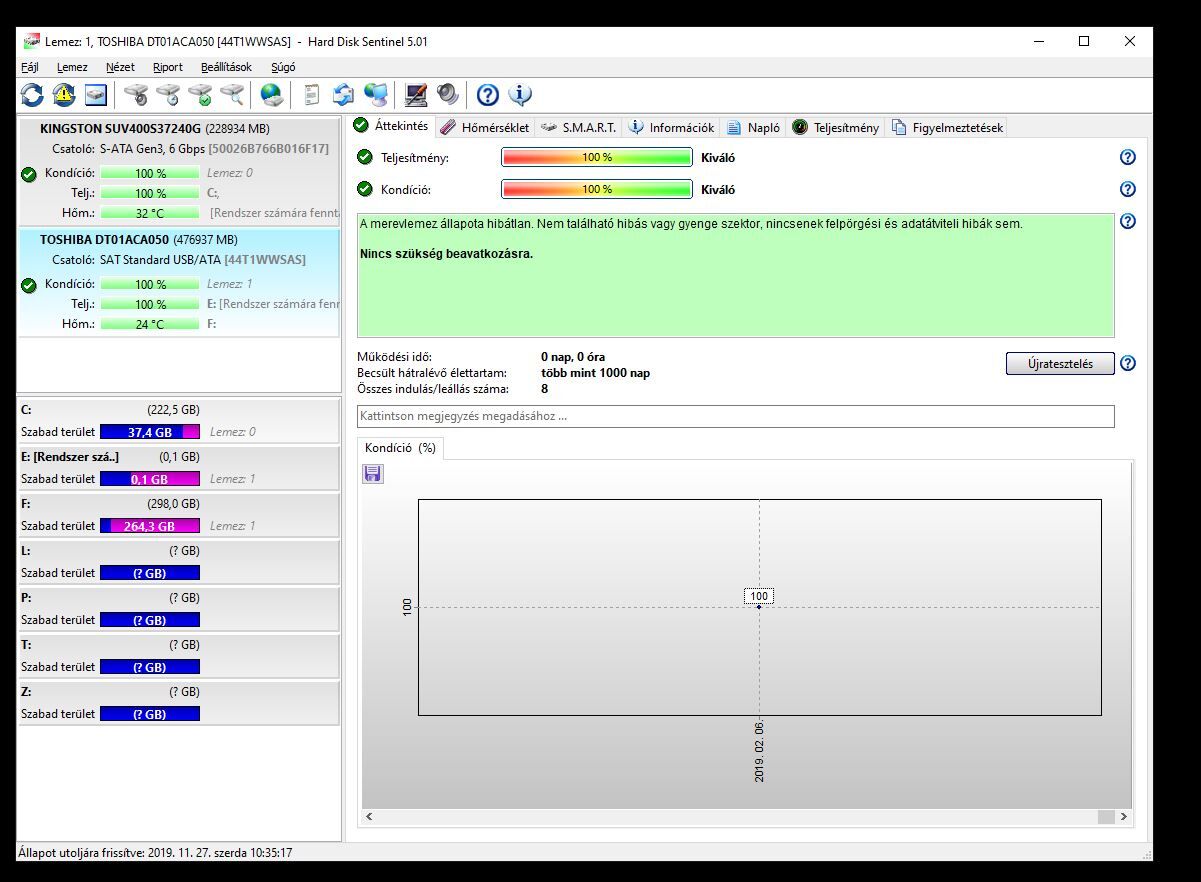Switch to the Teljesítmény tab
Viewport: 1201px width, 882px height.
836,127
